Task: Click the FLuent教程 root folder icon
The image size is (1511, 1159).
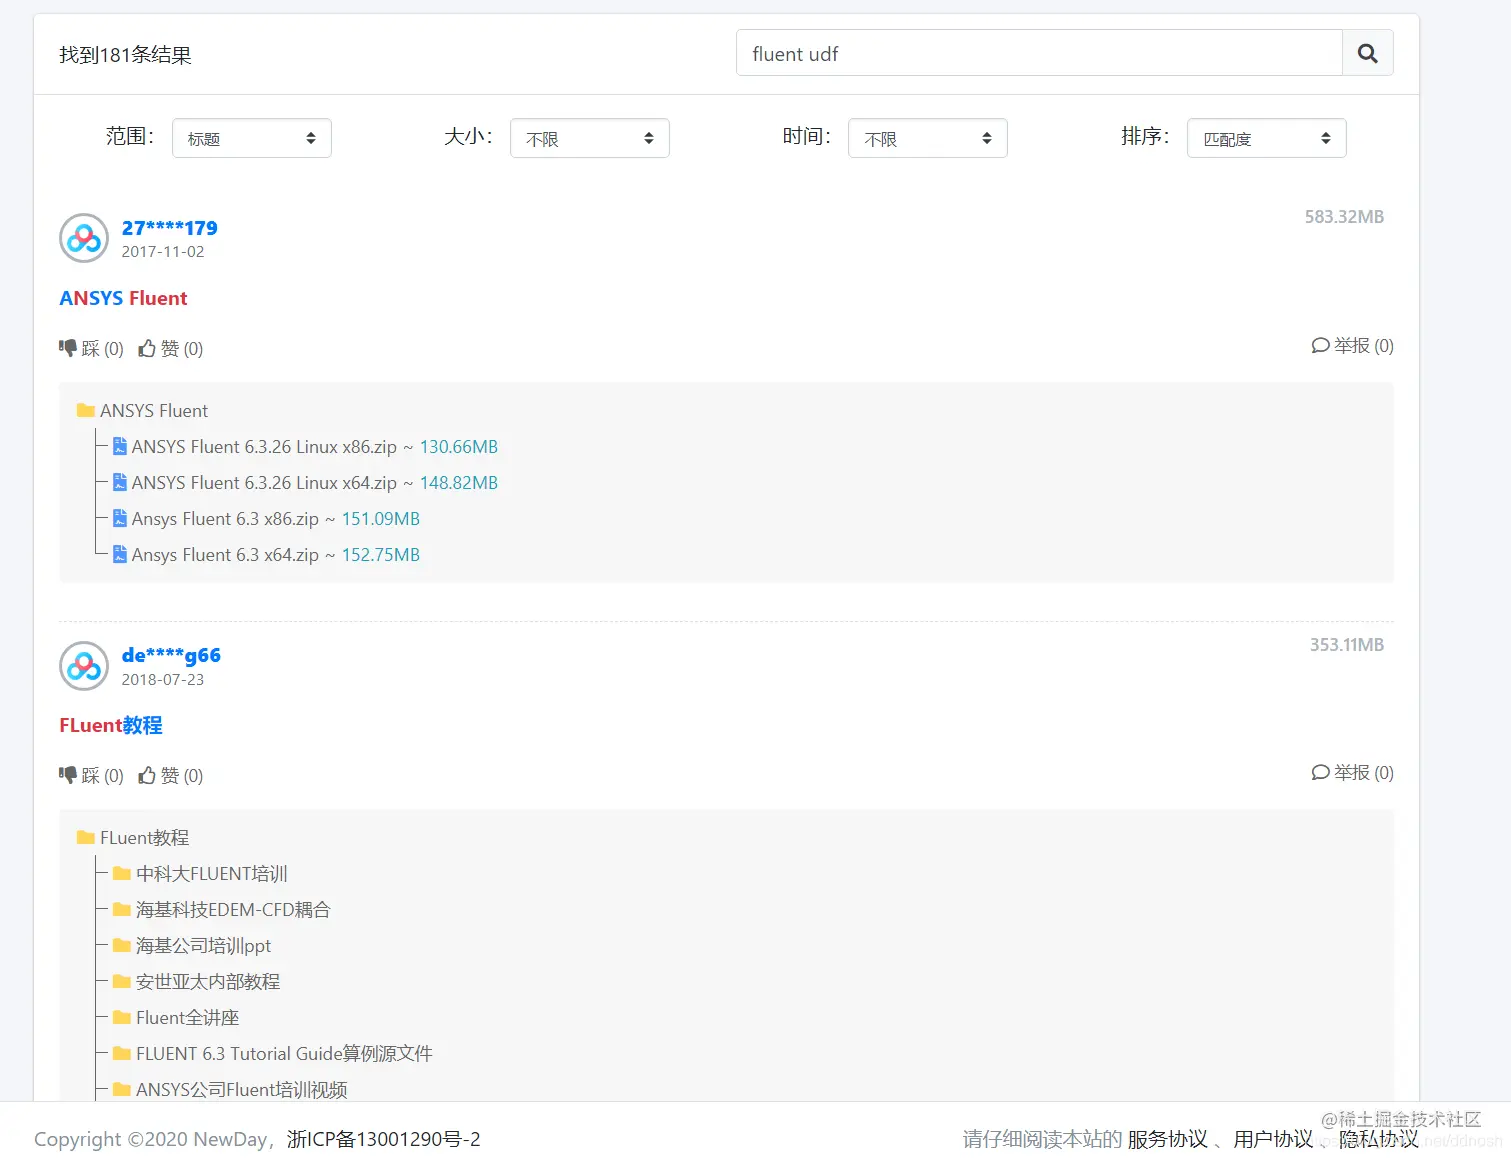Action: point(86,837)
